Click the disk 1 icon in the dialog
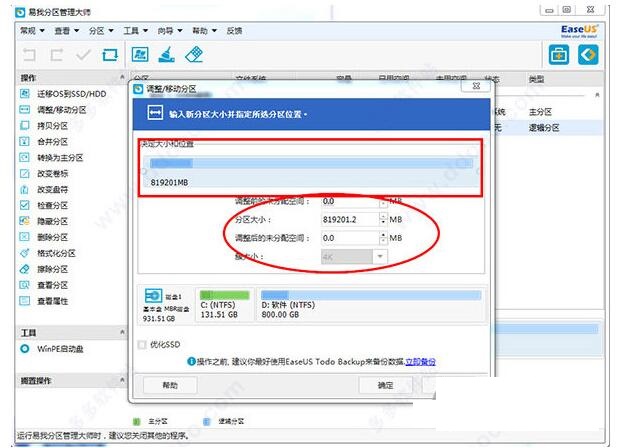Viewport: 628px width, 448px height. coord(153,296)
